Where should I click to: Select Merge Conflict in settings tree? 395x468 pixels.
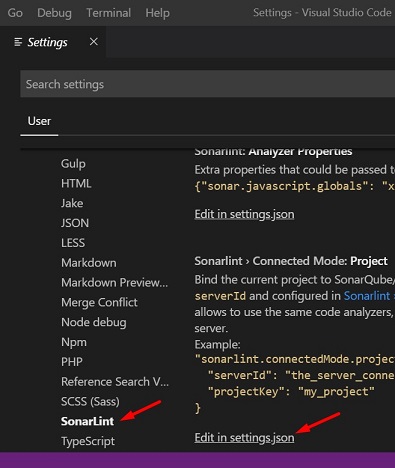(99, 302)
